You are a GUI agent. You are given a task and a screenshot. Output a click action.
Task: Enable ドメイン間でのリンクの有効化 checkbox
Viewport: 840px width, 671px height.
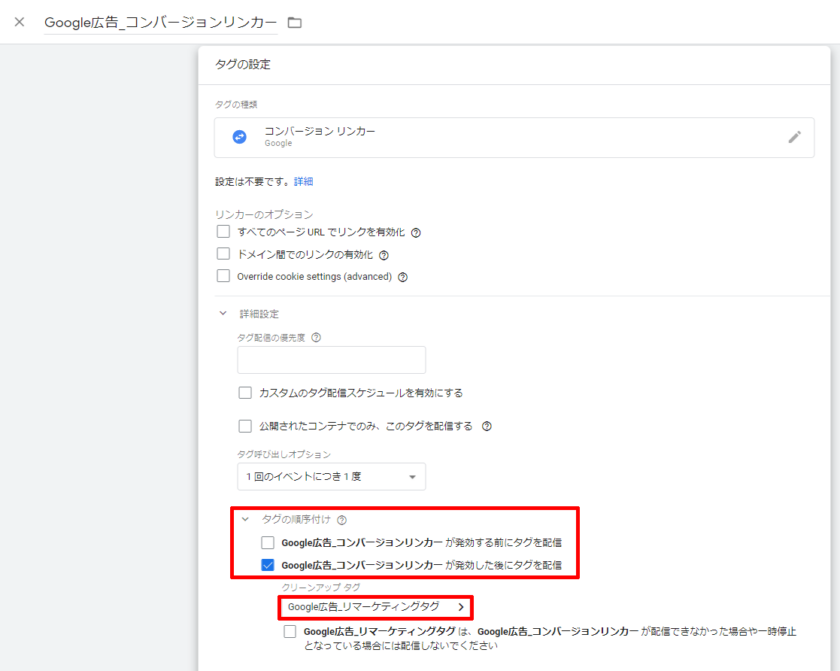pyautogui.click(x=223, y=253)
